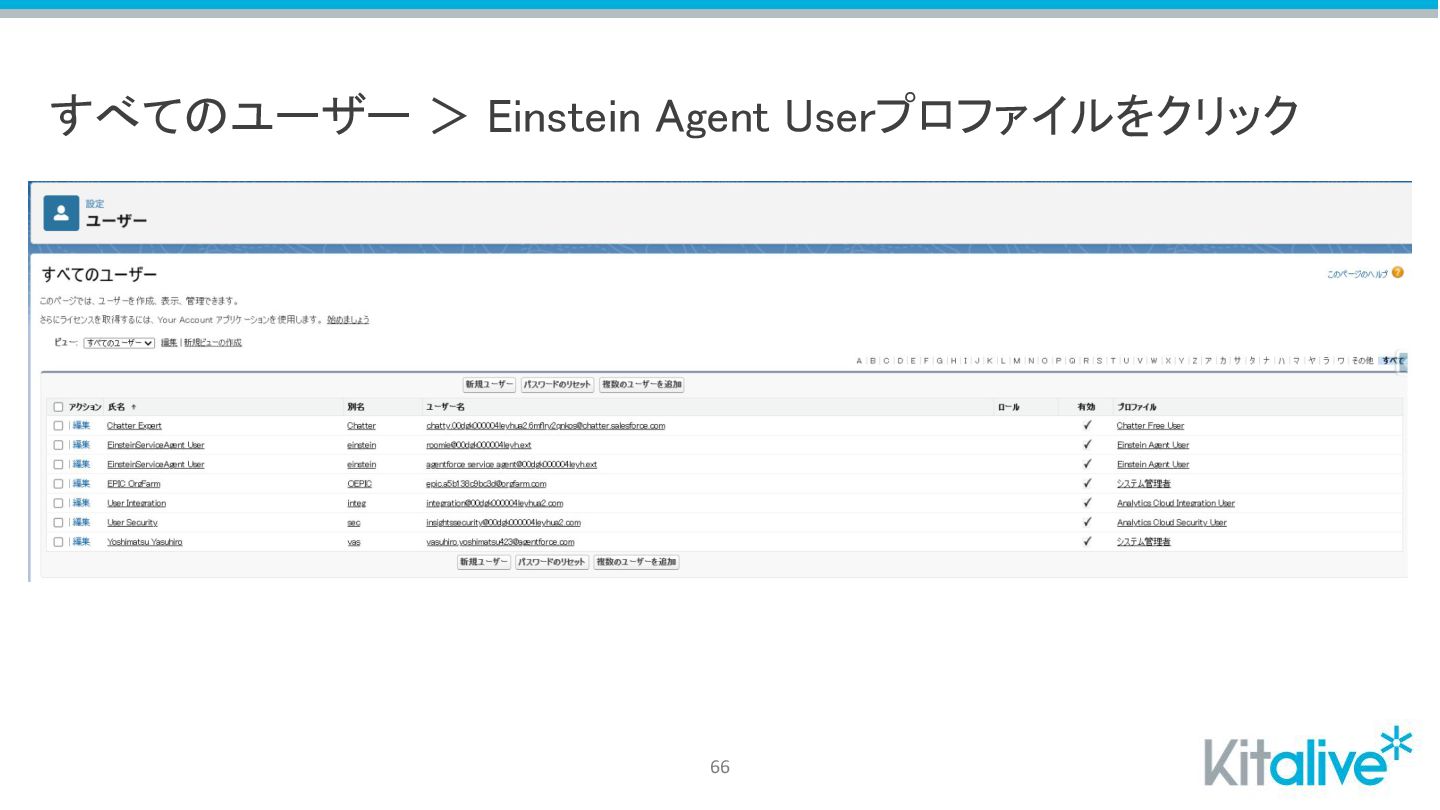Filter users by letter Y
The image size is (1440, 810).
[x=1181, y=361]
